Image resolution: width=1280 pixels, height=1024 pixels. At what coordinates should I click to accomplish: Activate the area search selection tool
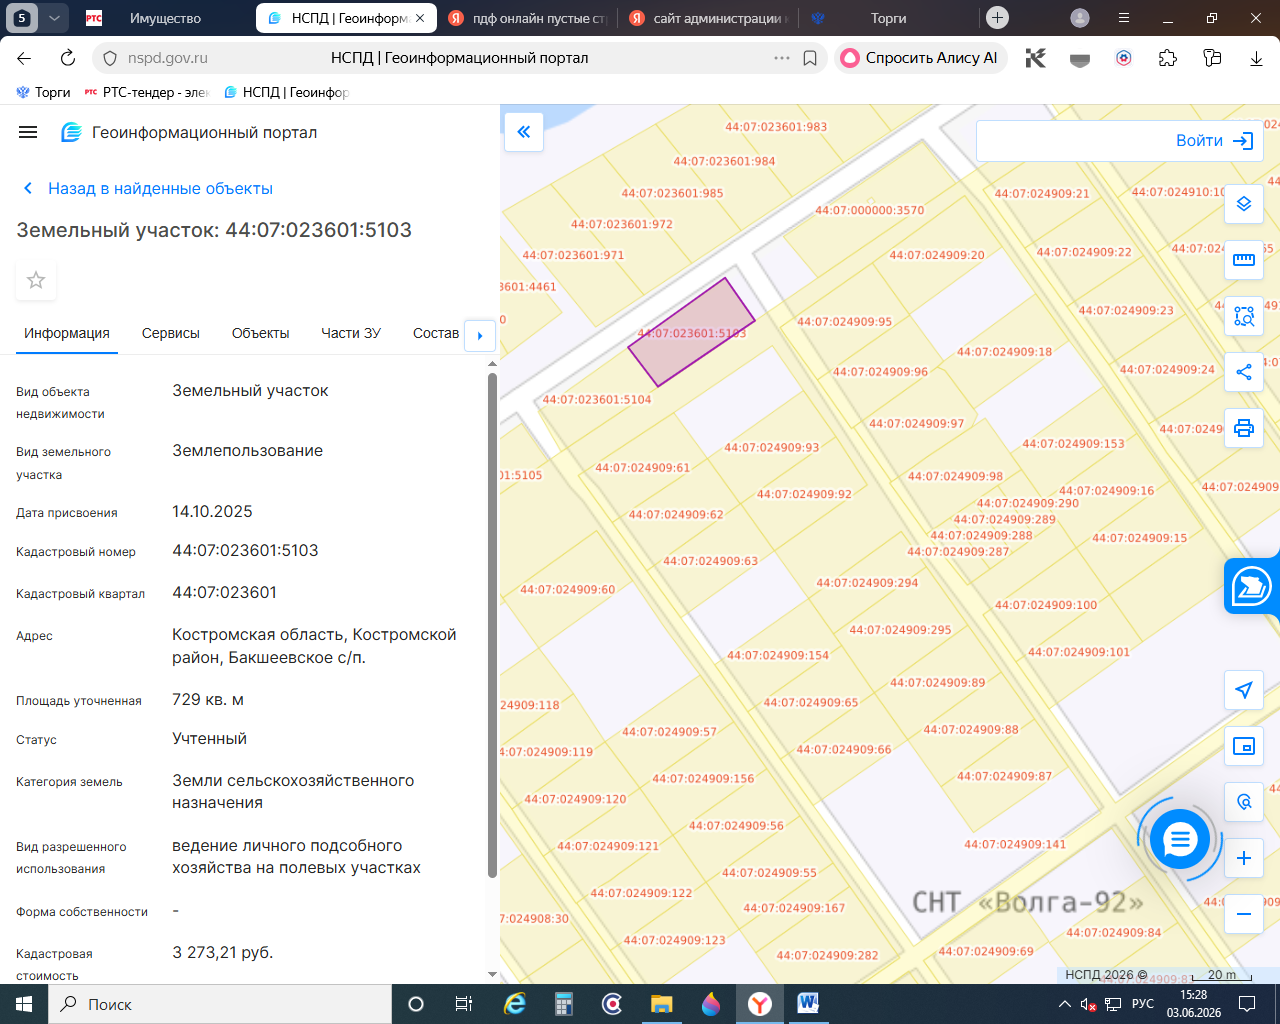(1244, 316)
